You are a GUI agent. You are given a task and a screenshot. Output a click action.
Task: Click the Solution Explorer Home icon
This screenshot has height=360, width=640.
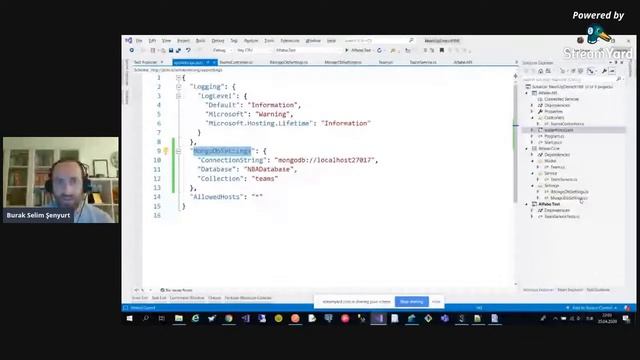[540, 71]
